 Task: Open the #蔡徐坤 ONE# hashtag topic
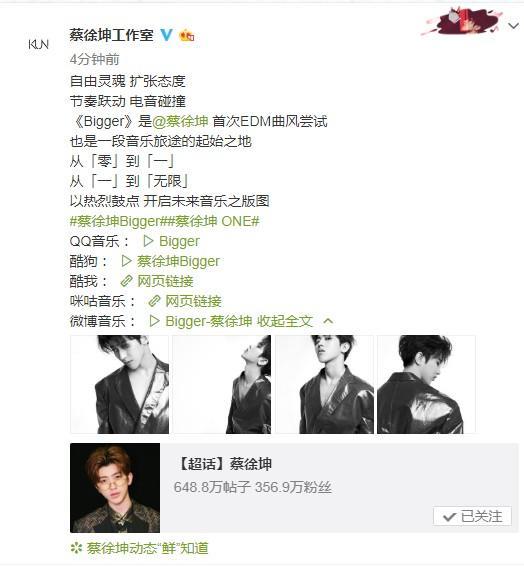click(x=212, y=221)
